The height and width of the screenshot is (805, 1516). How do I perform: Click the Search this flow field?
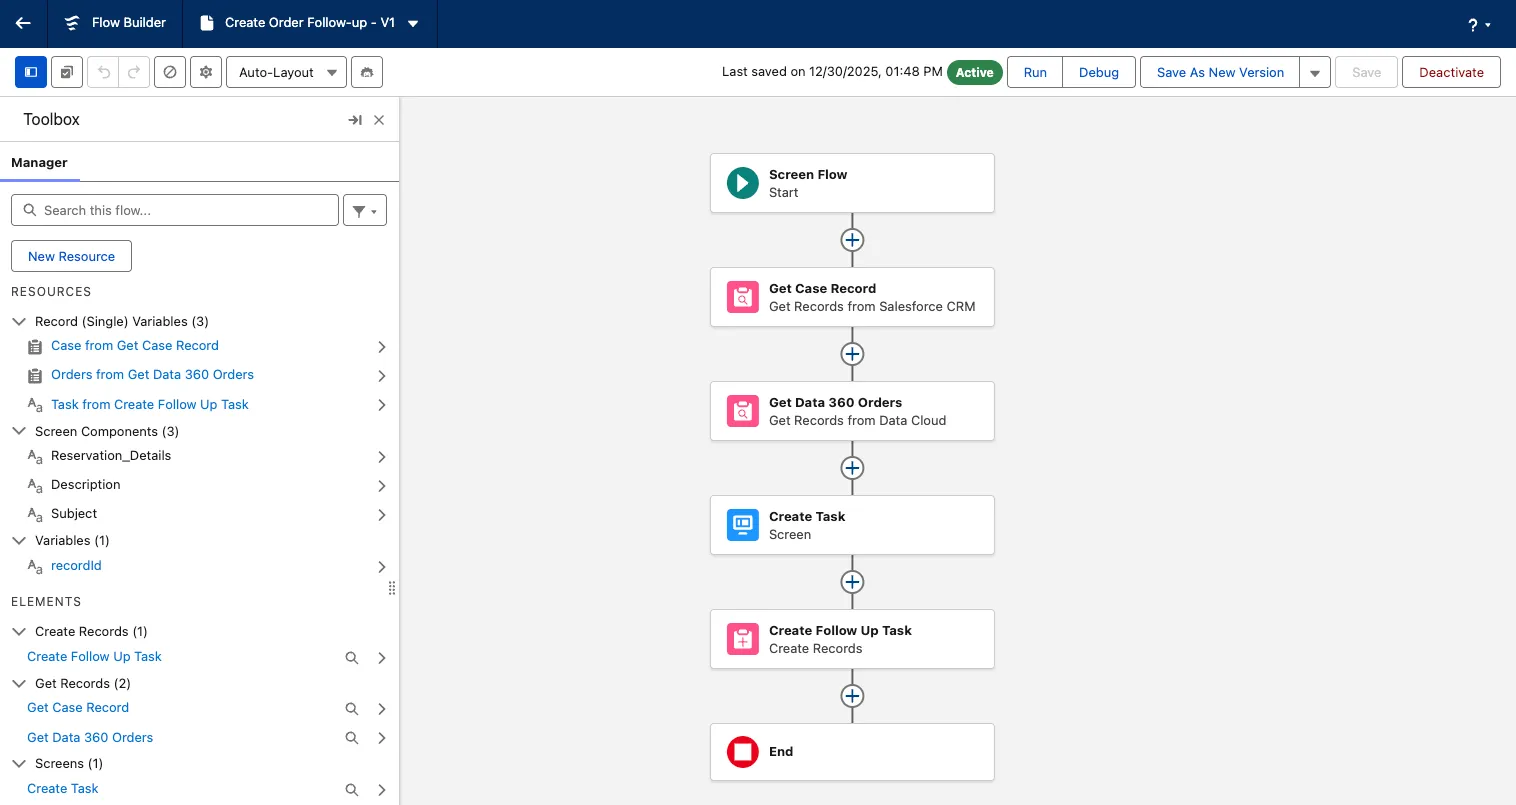[175, 210]
